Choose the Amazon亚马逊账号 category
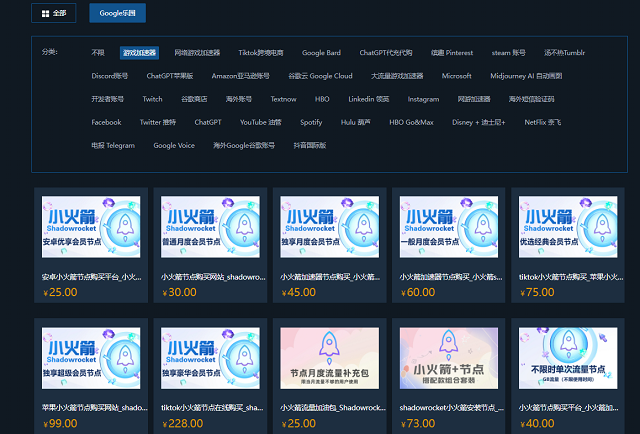The width and height of the screenshot is (640, 434). (x=240, y=76)
